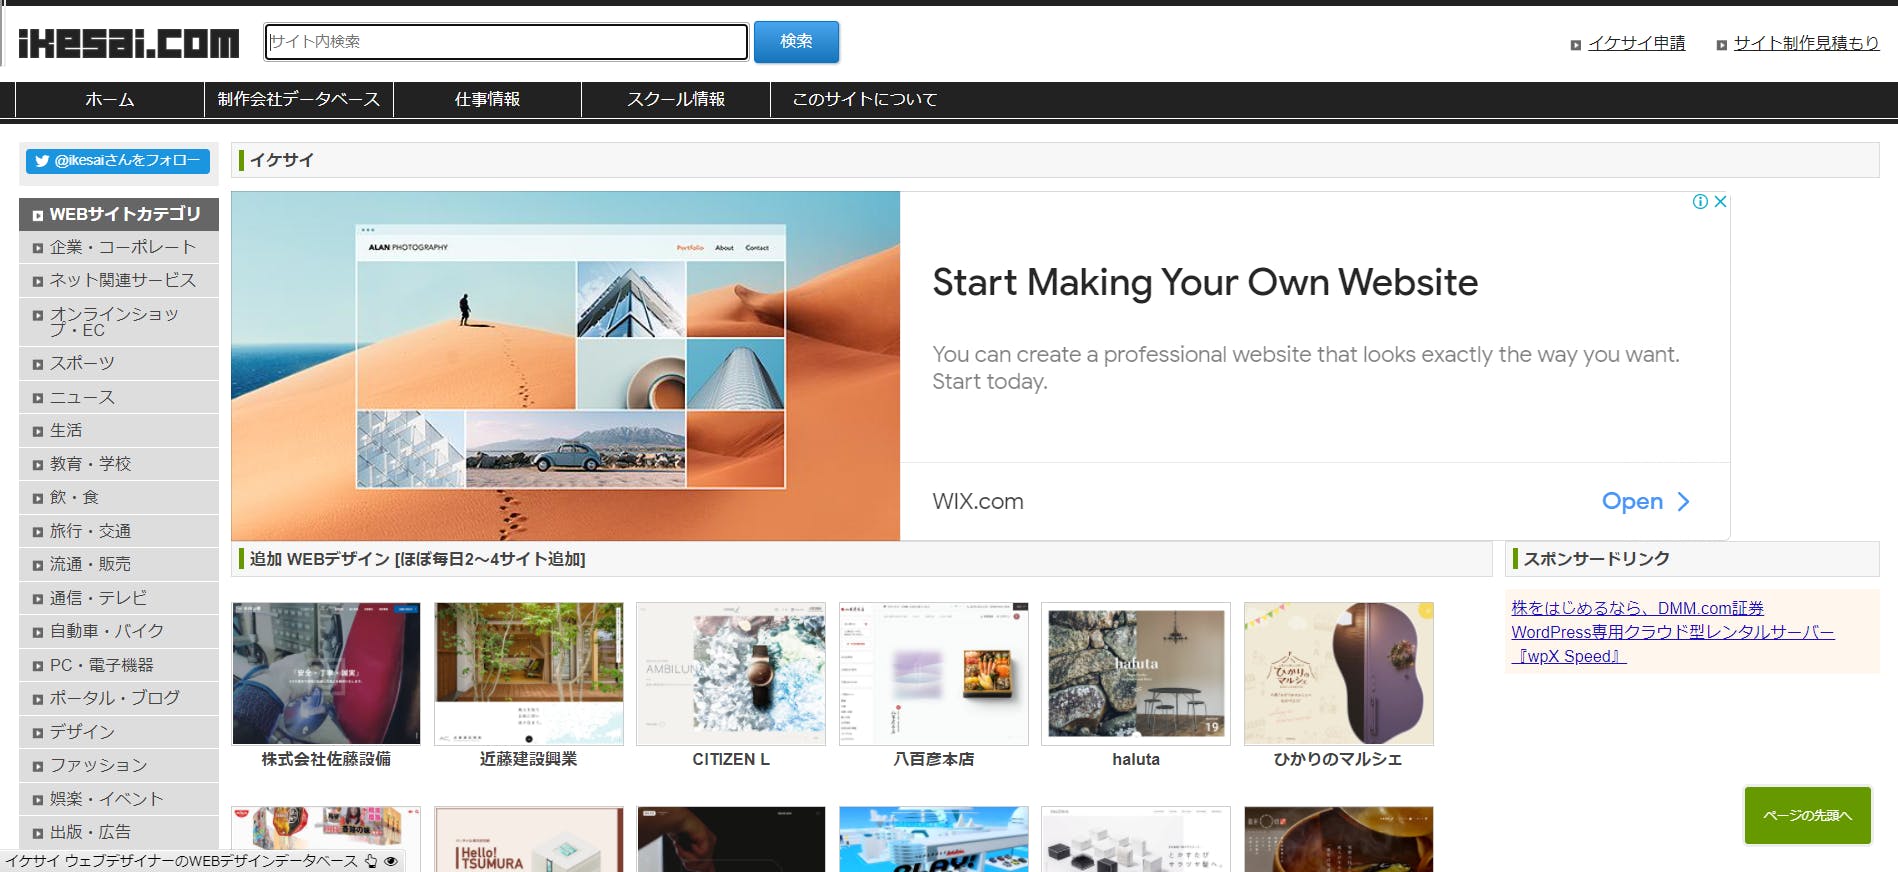Click the ad info (i) icon
The width and height of the screenshot is (1898, 872).
click(1700, 201)
